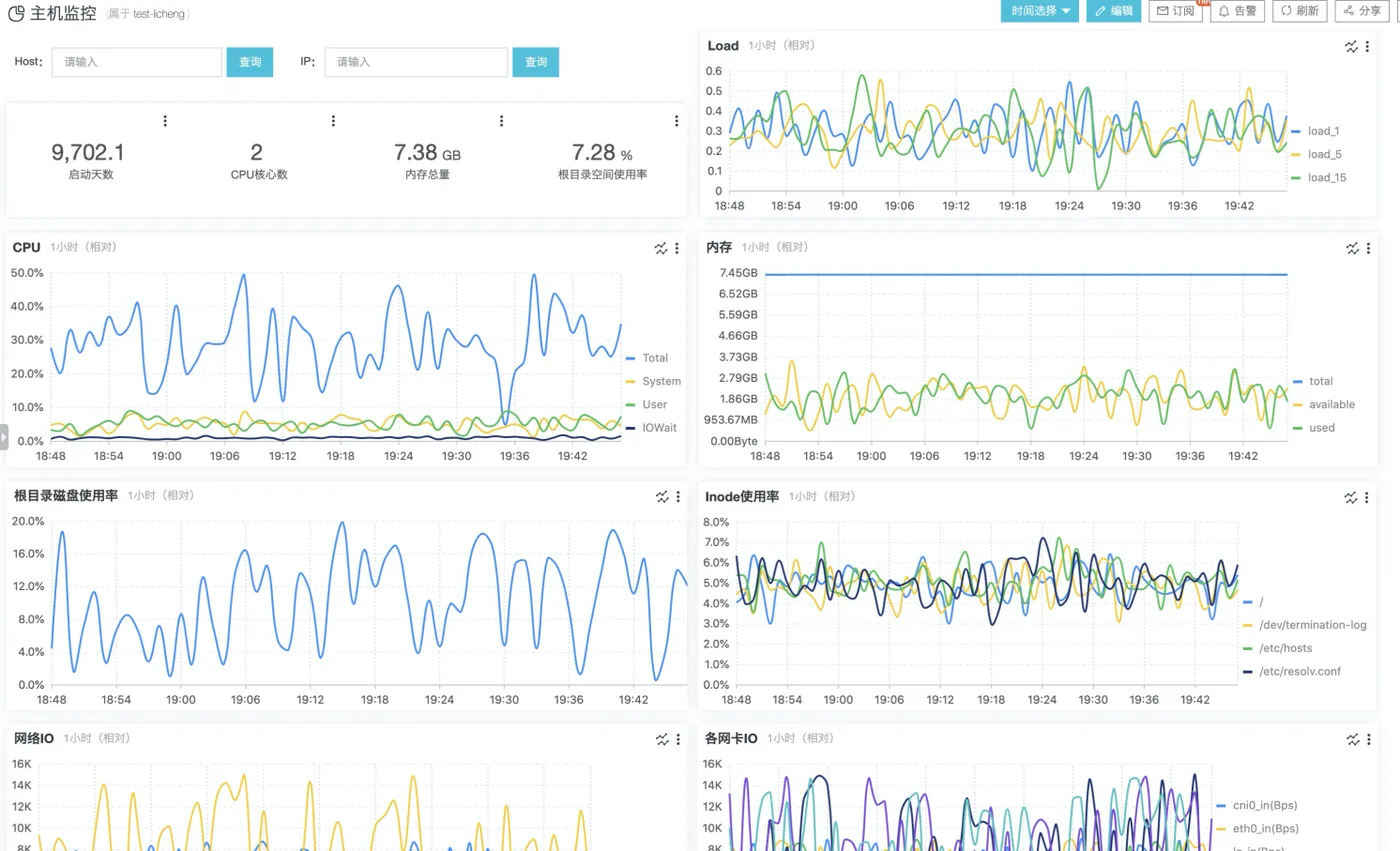
Task: Toggle System series in CPU legend
Action: (653, 381)
